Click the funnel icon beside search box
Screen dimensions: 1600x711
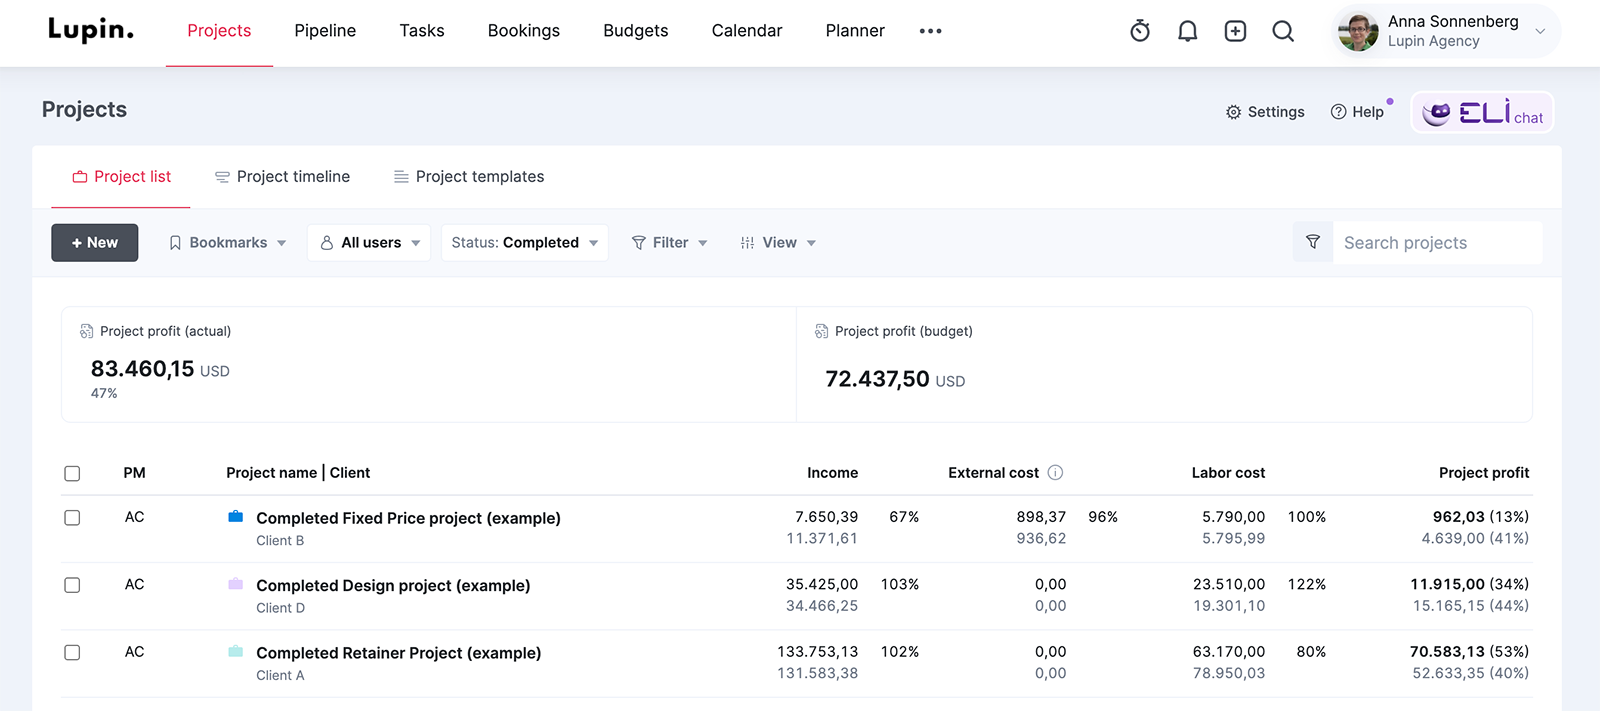[x=1313, y=242]
